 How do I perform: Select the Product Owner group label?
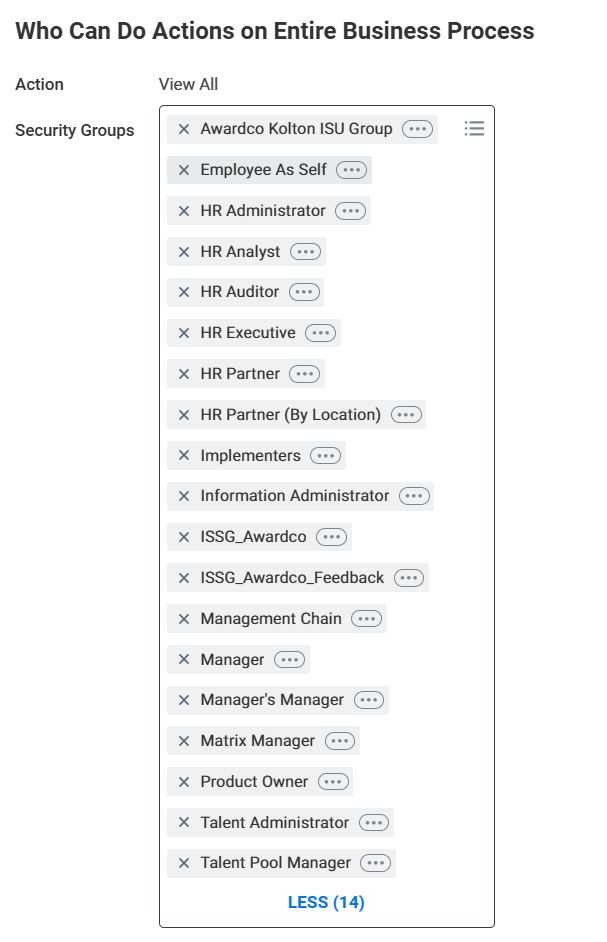coord(255,782)
